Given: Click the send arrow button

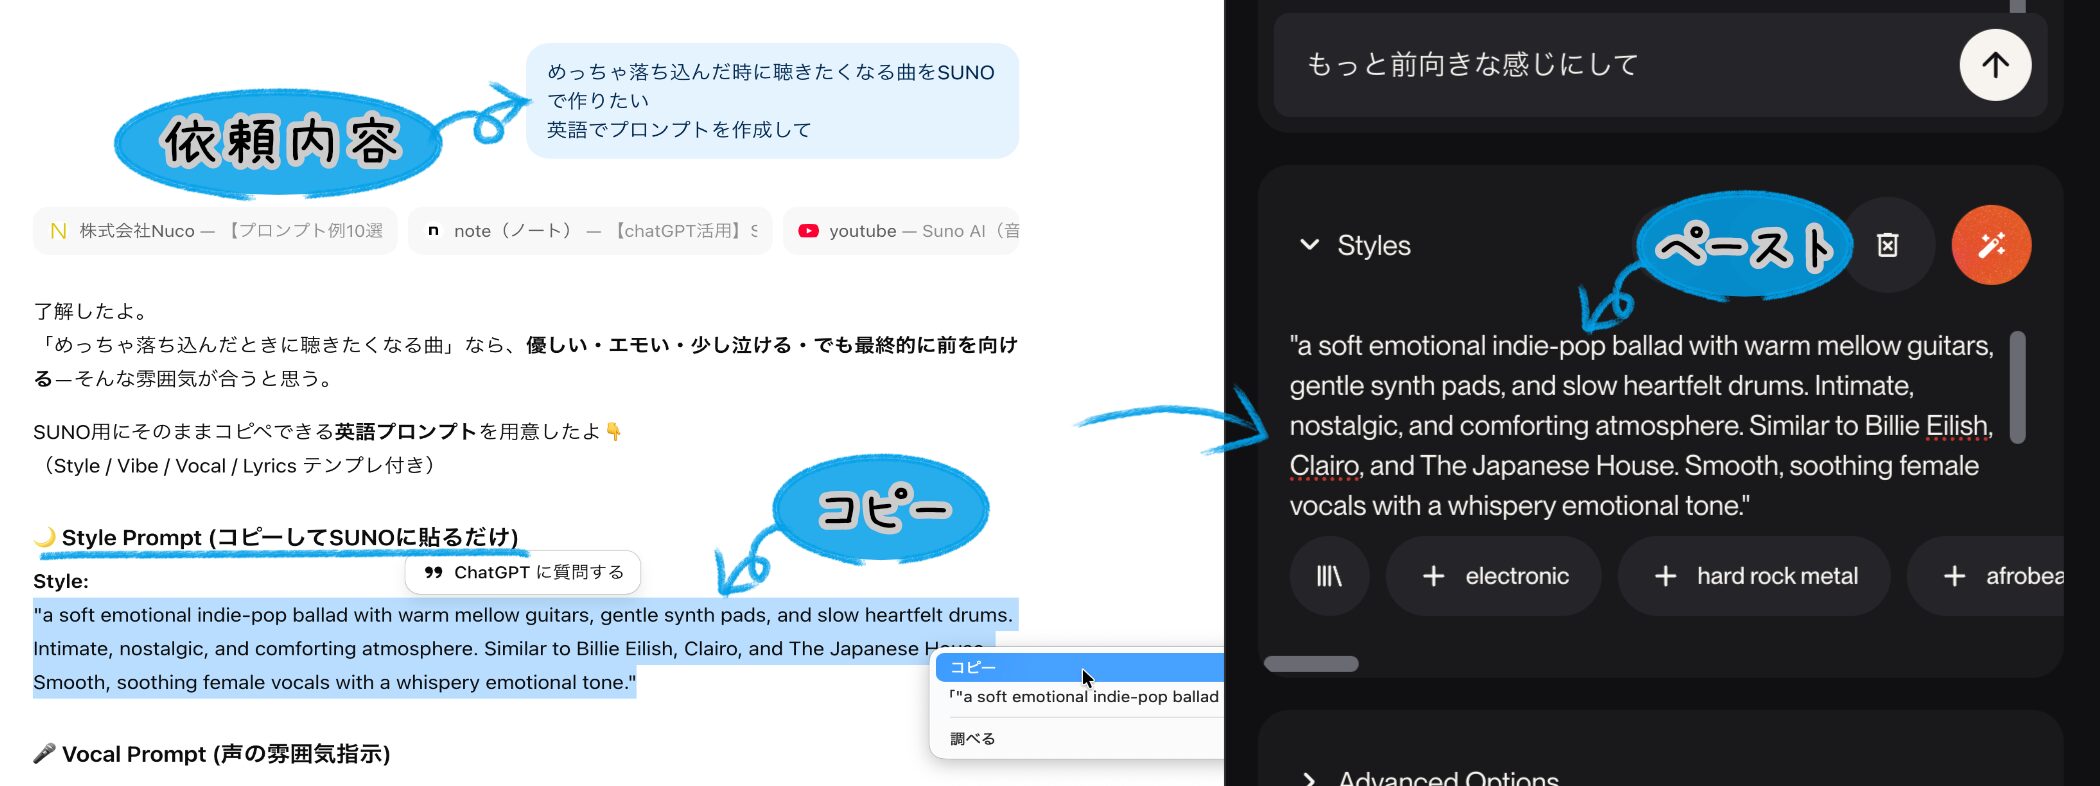Looking at the screenshot, I should (1994, 65).
